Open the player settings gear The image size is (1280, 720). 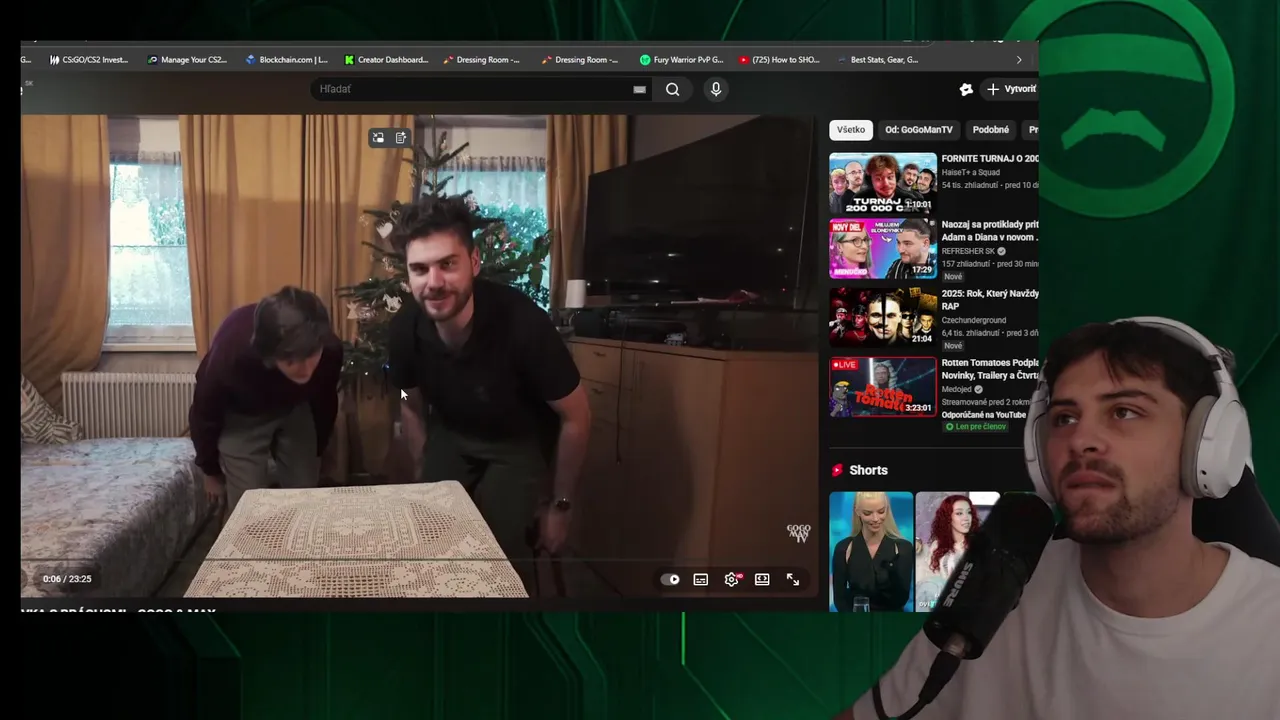coord(732,579)
